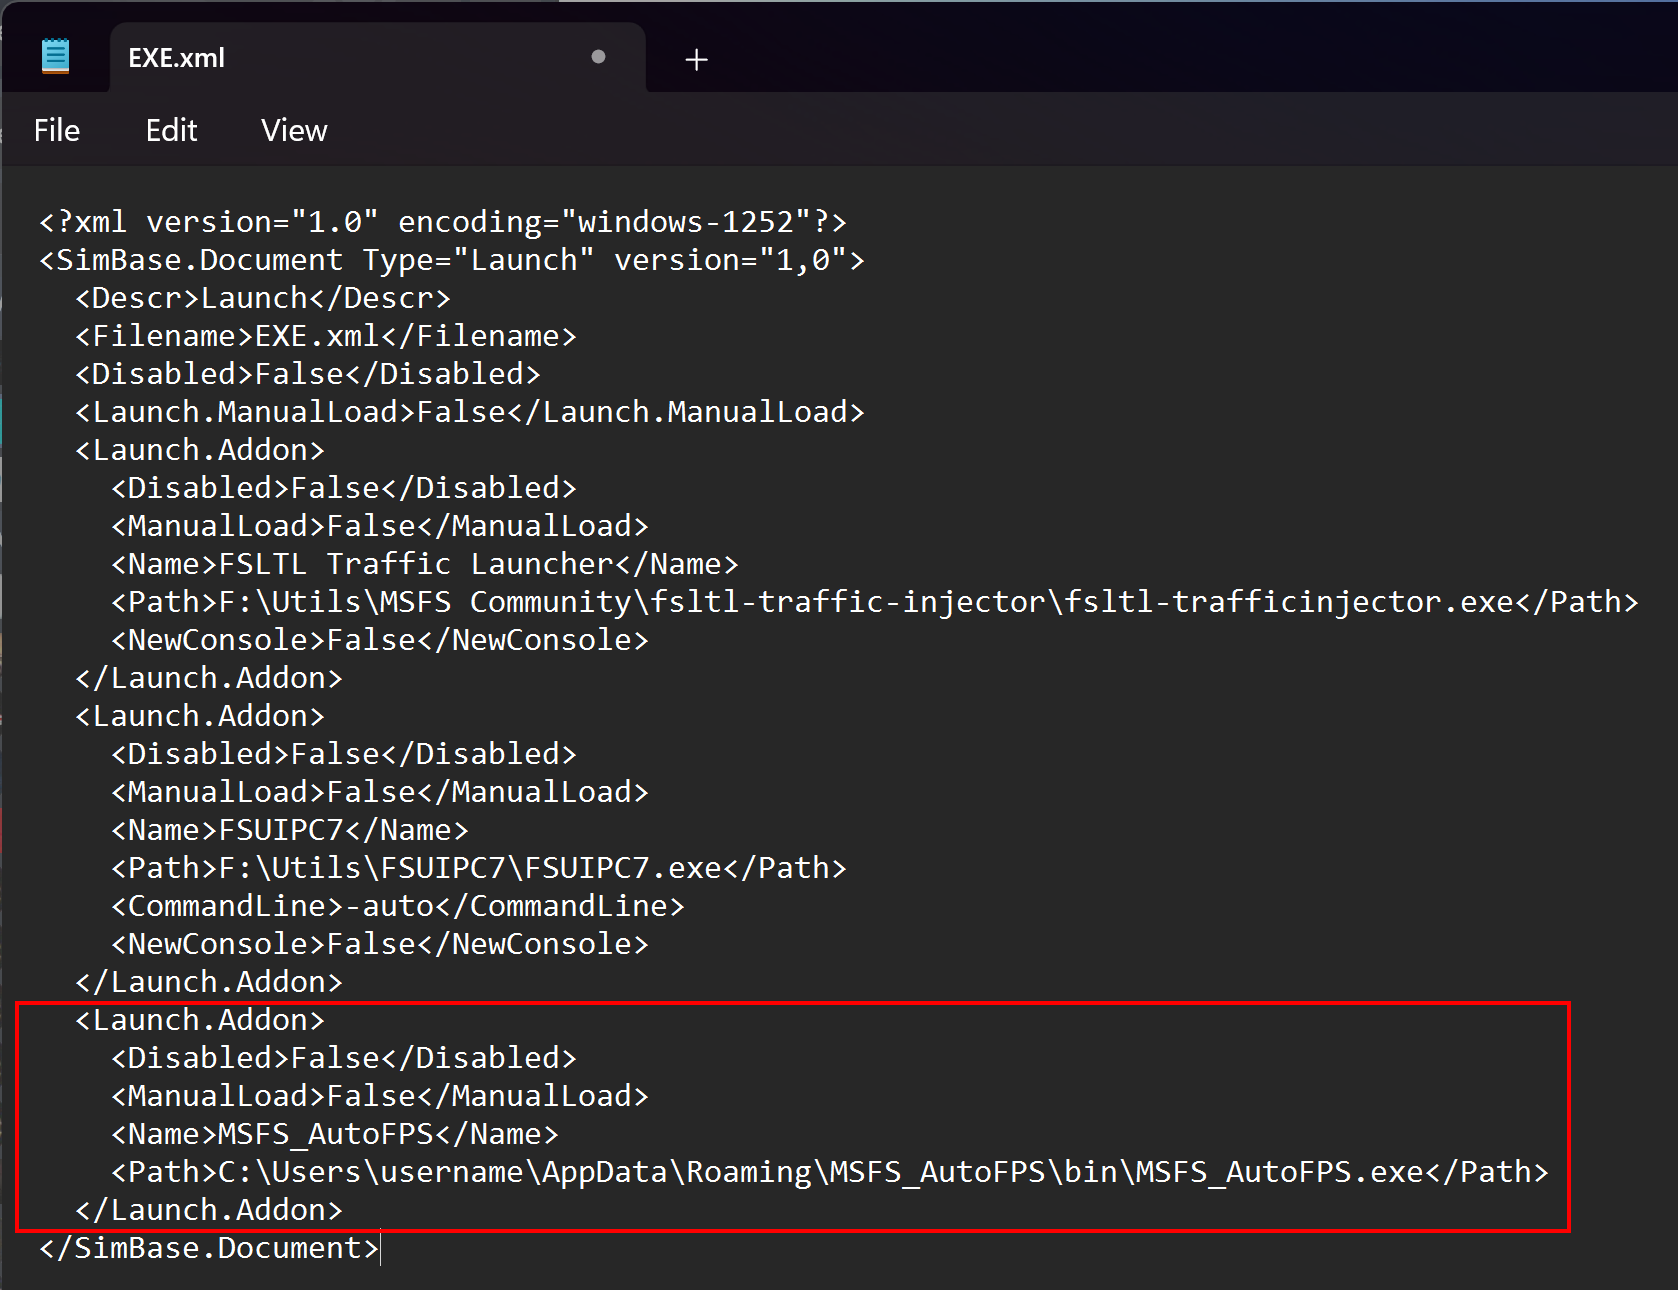Click the closing SimBase.Document tag line

[209, 1248]
